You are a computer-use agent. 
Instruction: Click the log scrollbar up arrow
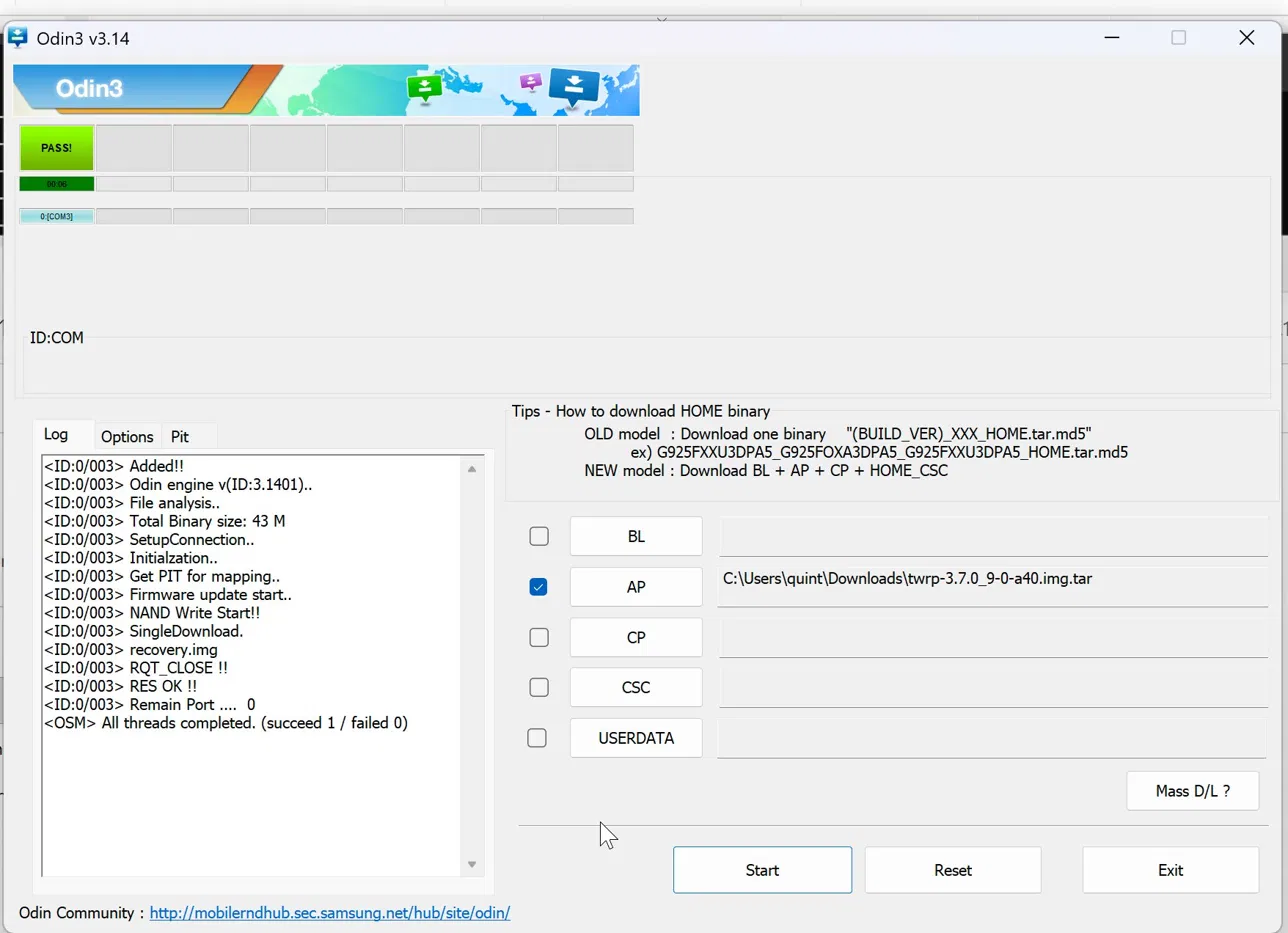point(473,467)
